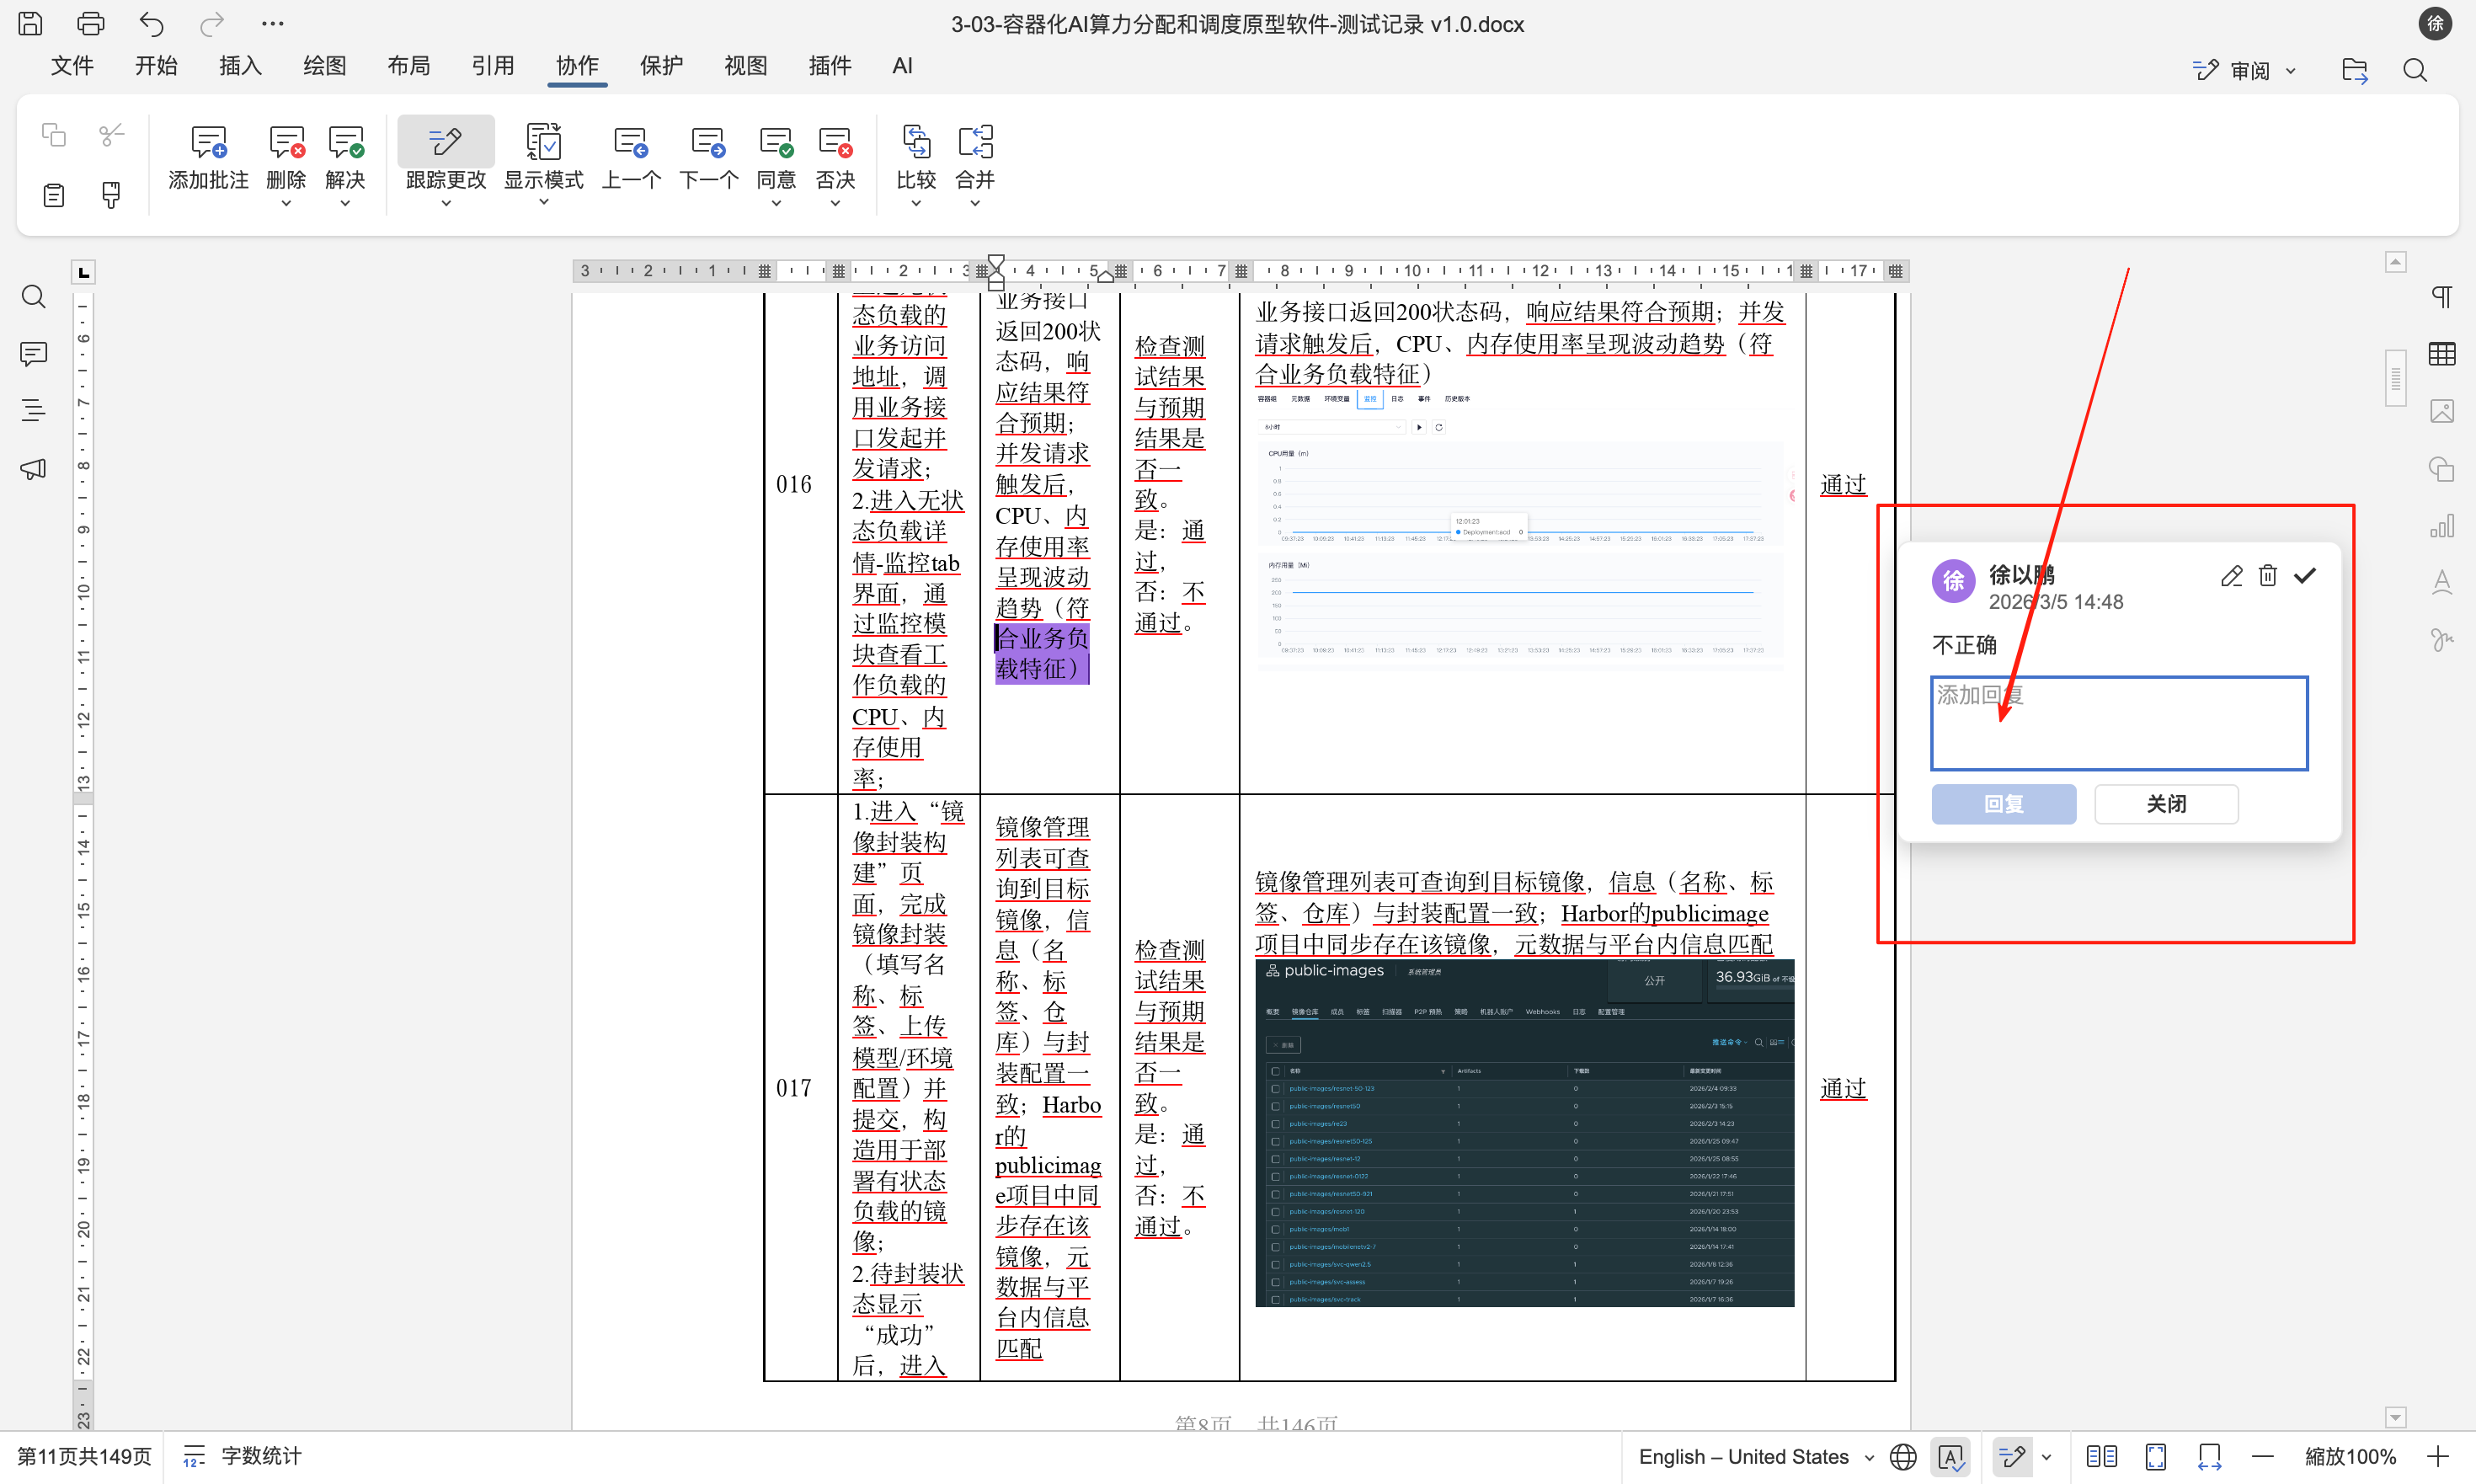Toggle spell check icon in status bar

pos(1951,1456)
